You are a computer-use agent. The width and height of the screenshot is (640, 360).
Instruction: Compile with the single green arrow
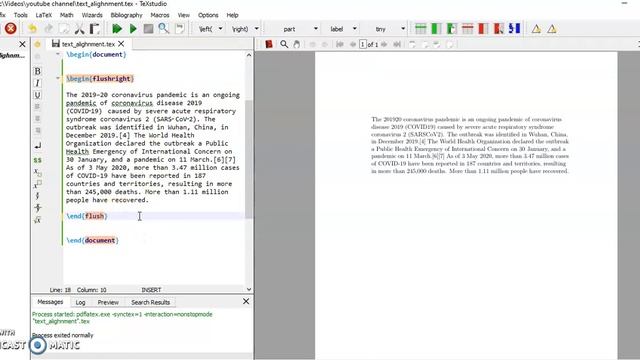pyautogui.click(x=133, y=29)
